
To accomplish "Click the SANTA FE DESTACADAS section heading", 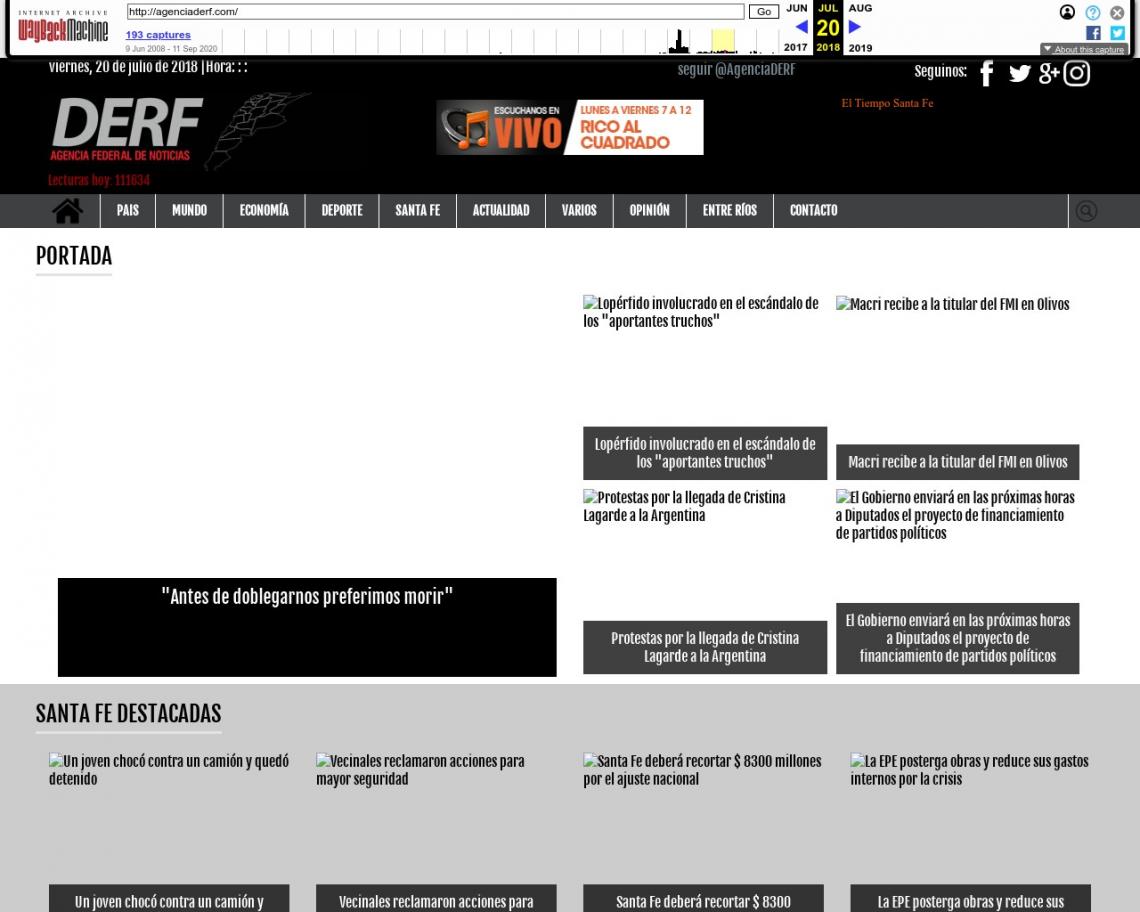I will click(129, 713).
